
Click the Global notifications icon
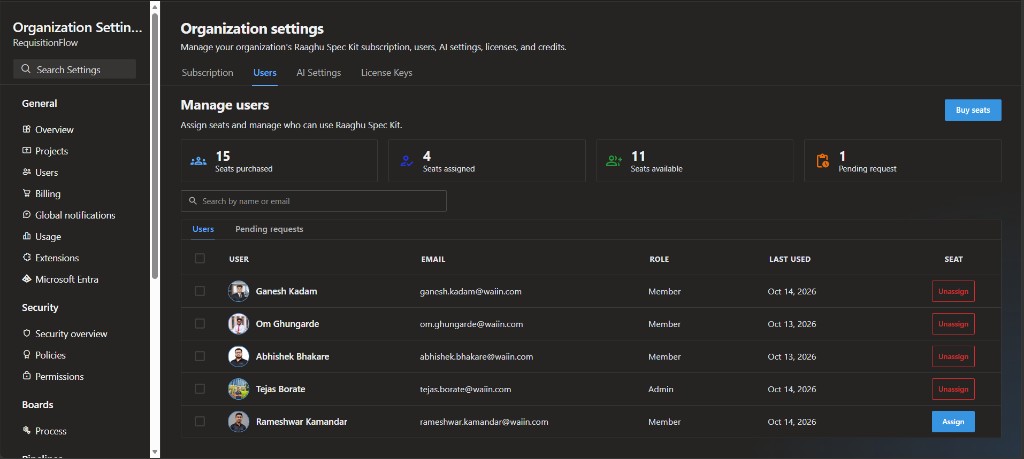click(27, 215)
